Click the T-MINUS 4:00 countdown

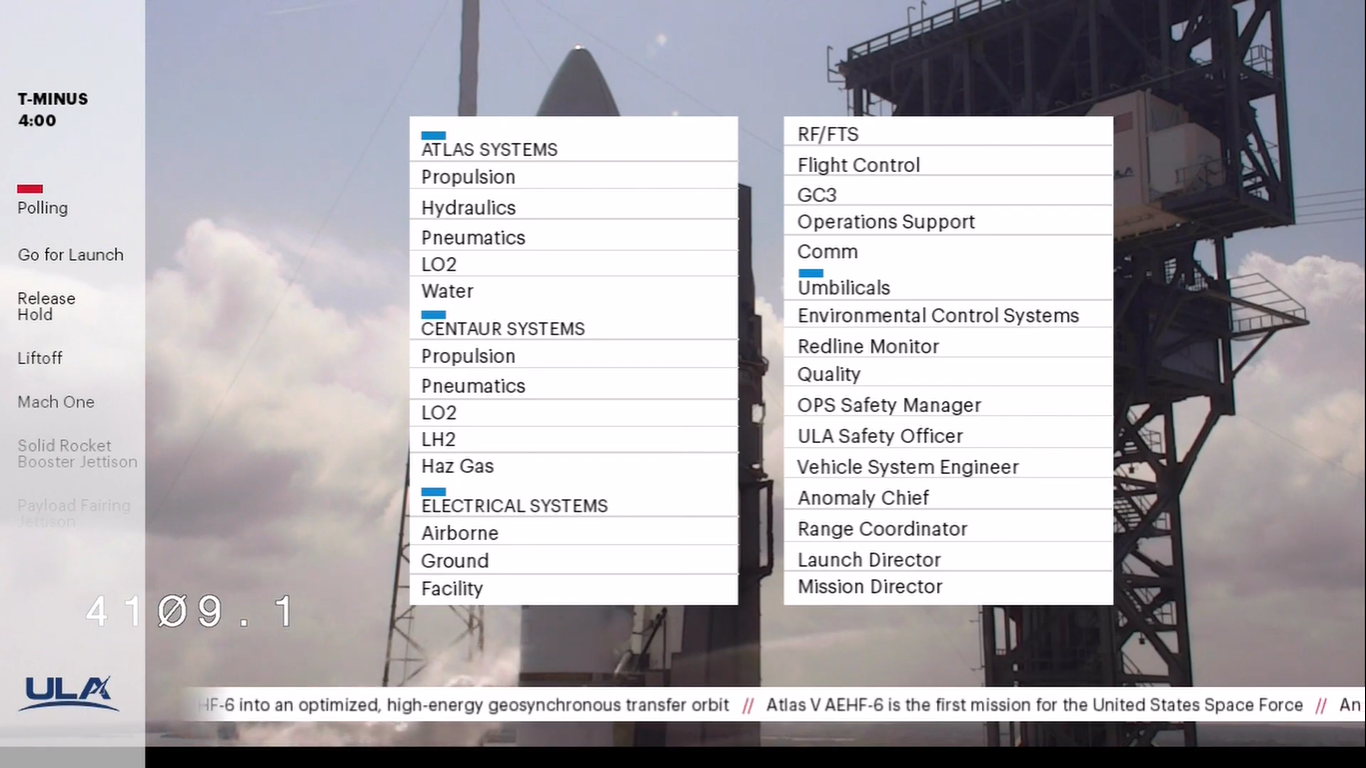52,110
